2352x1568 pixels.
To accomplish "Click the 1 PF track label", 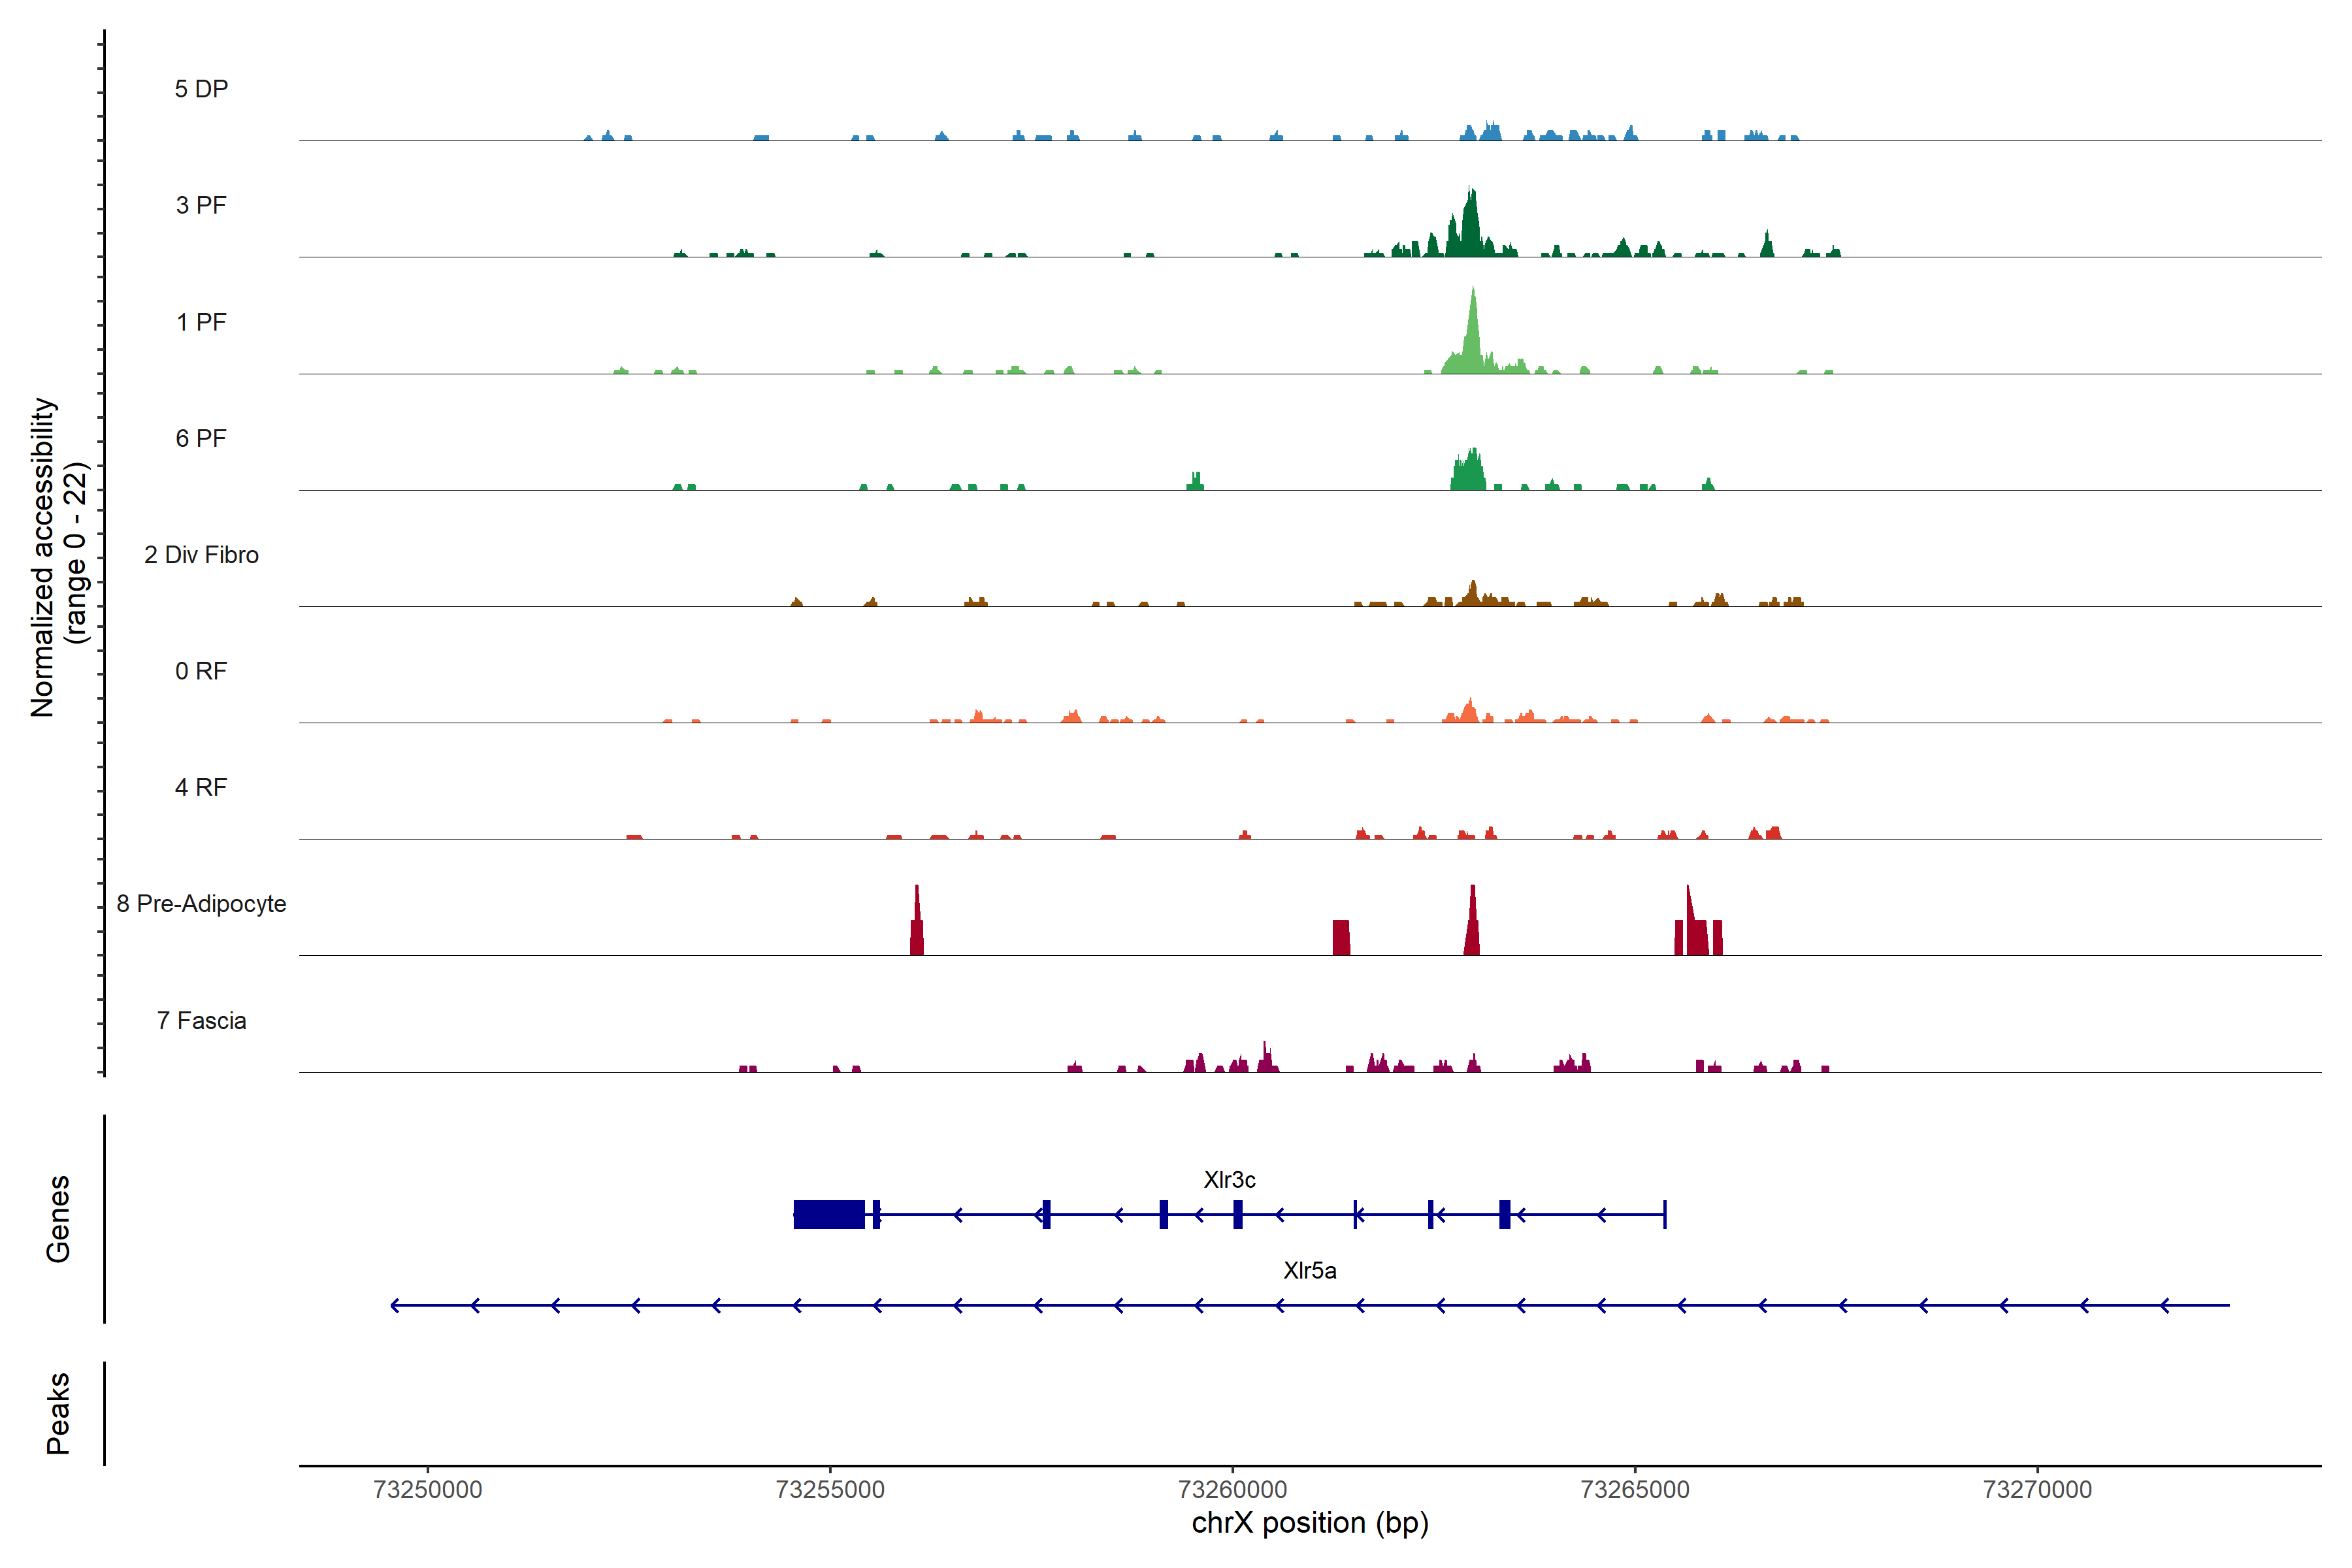I will point(201,322).
